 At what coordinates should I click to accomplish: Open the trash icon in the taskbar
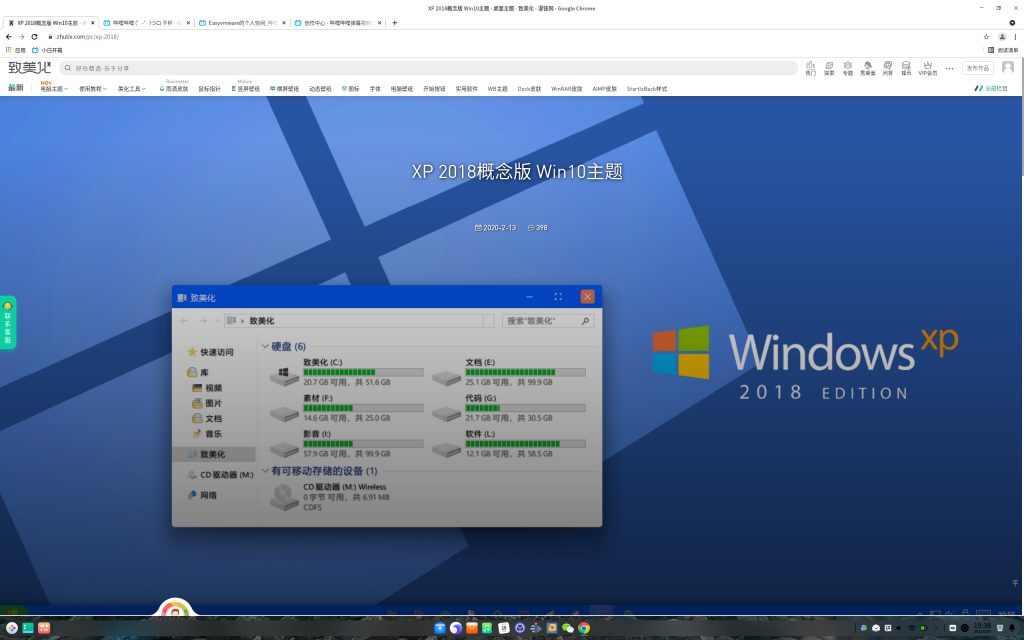point(999,628)
